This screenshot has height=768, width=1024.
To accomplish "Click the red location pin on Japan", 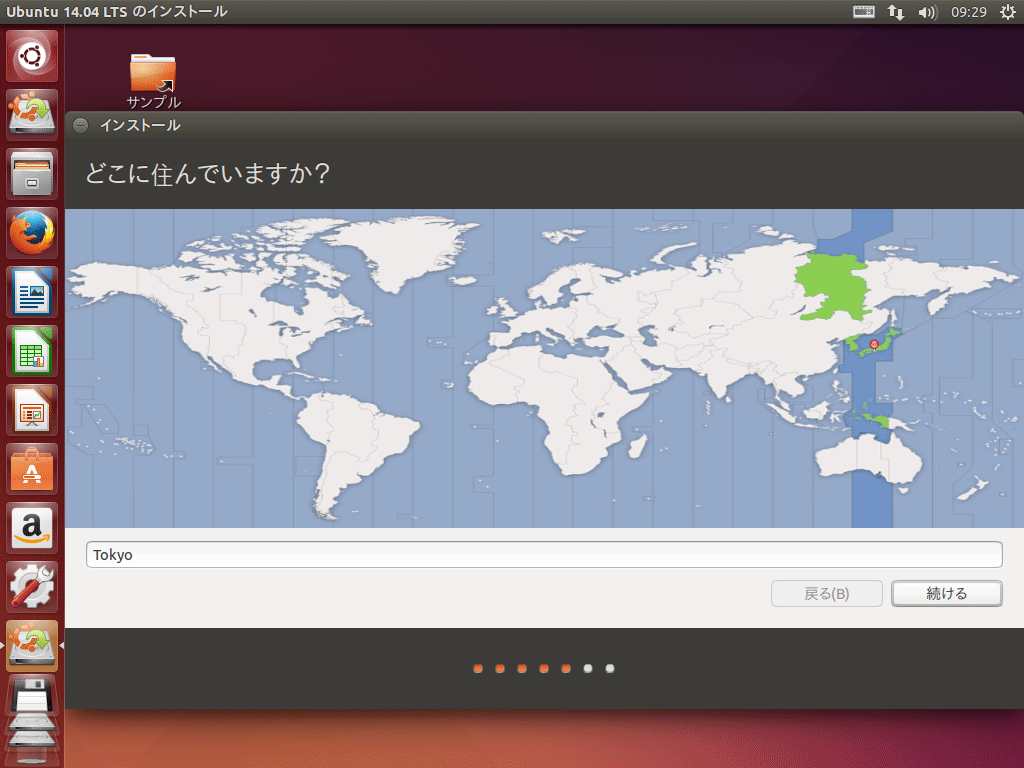I will click(874, 345).
